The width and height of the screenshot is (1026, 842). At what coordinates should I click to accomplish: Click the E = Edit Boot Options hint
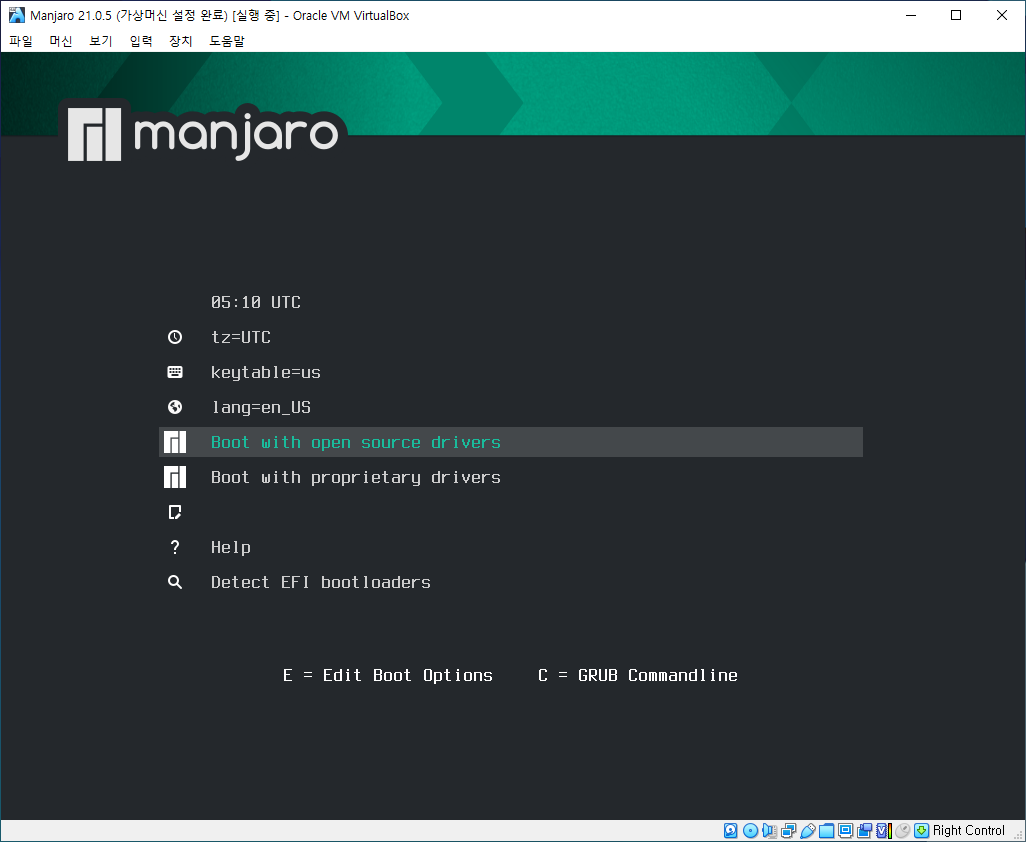click(x=388, y=675)
